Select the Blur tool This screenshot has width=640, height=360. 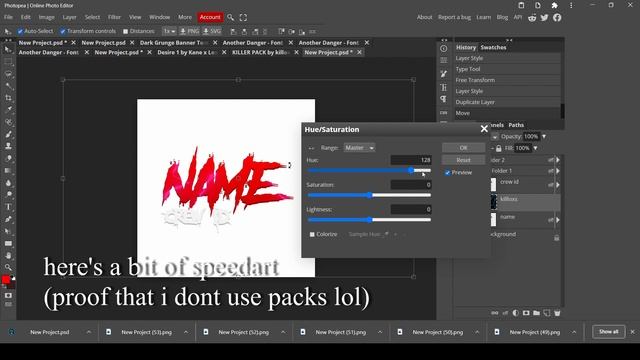point(8,183)
